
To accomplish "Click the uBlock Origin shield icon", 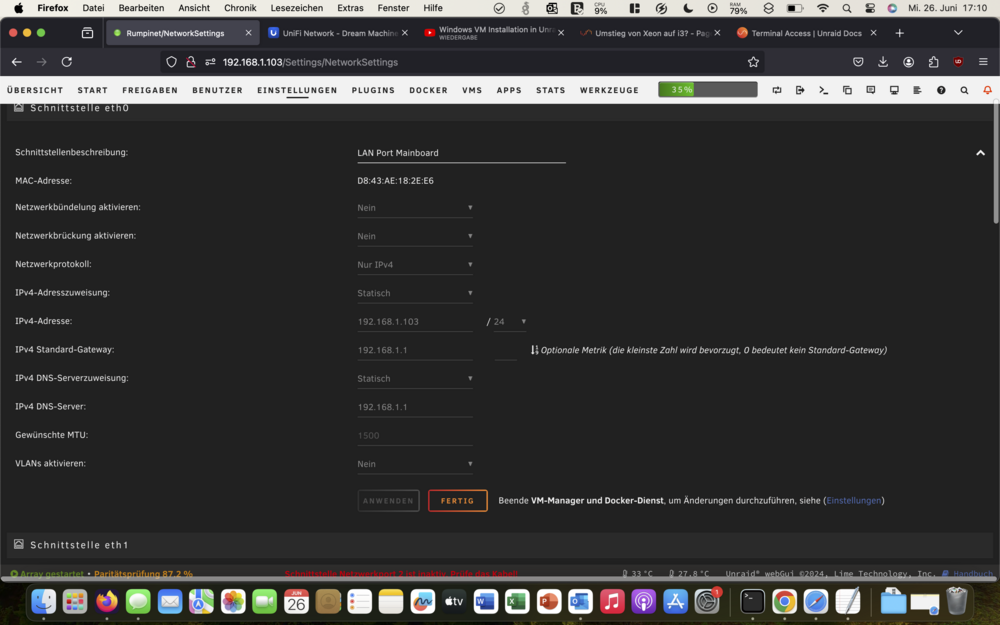I will point(958,62).
